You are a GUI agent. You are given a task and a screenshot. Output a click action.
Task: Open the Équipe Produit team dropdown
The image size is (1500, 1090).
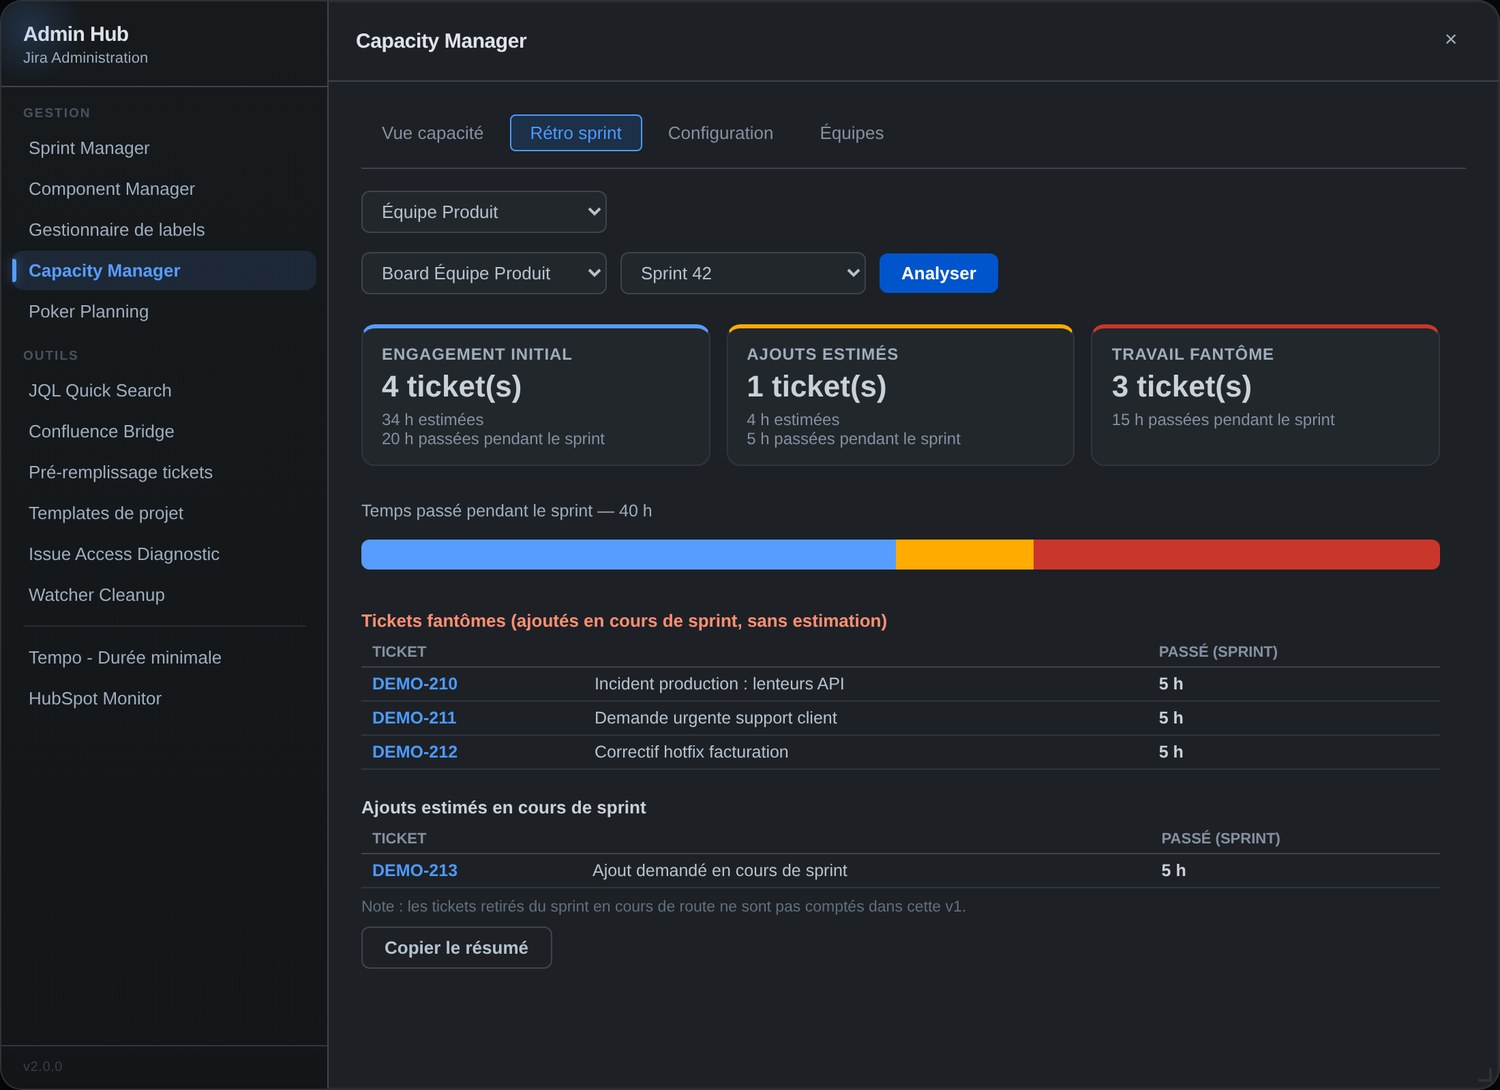(483, 212)
